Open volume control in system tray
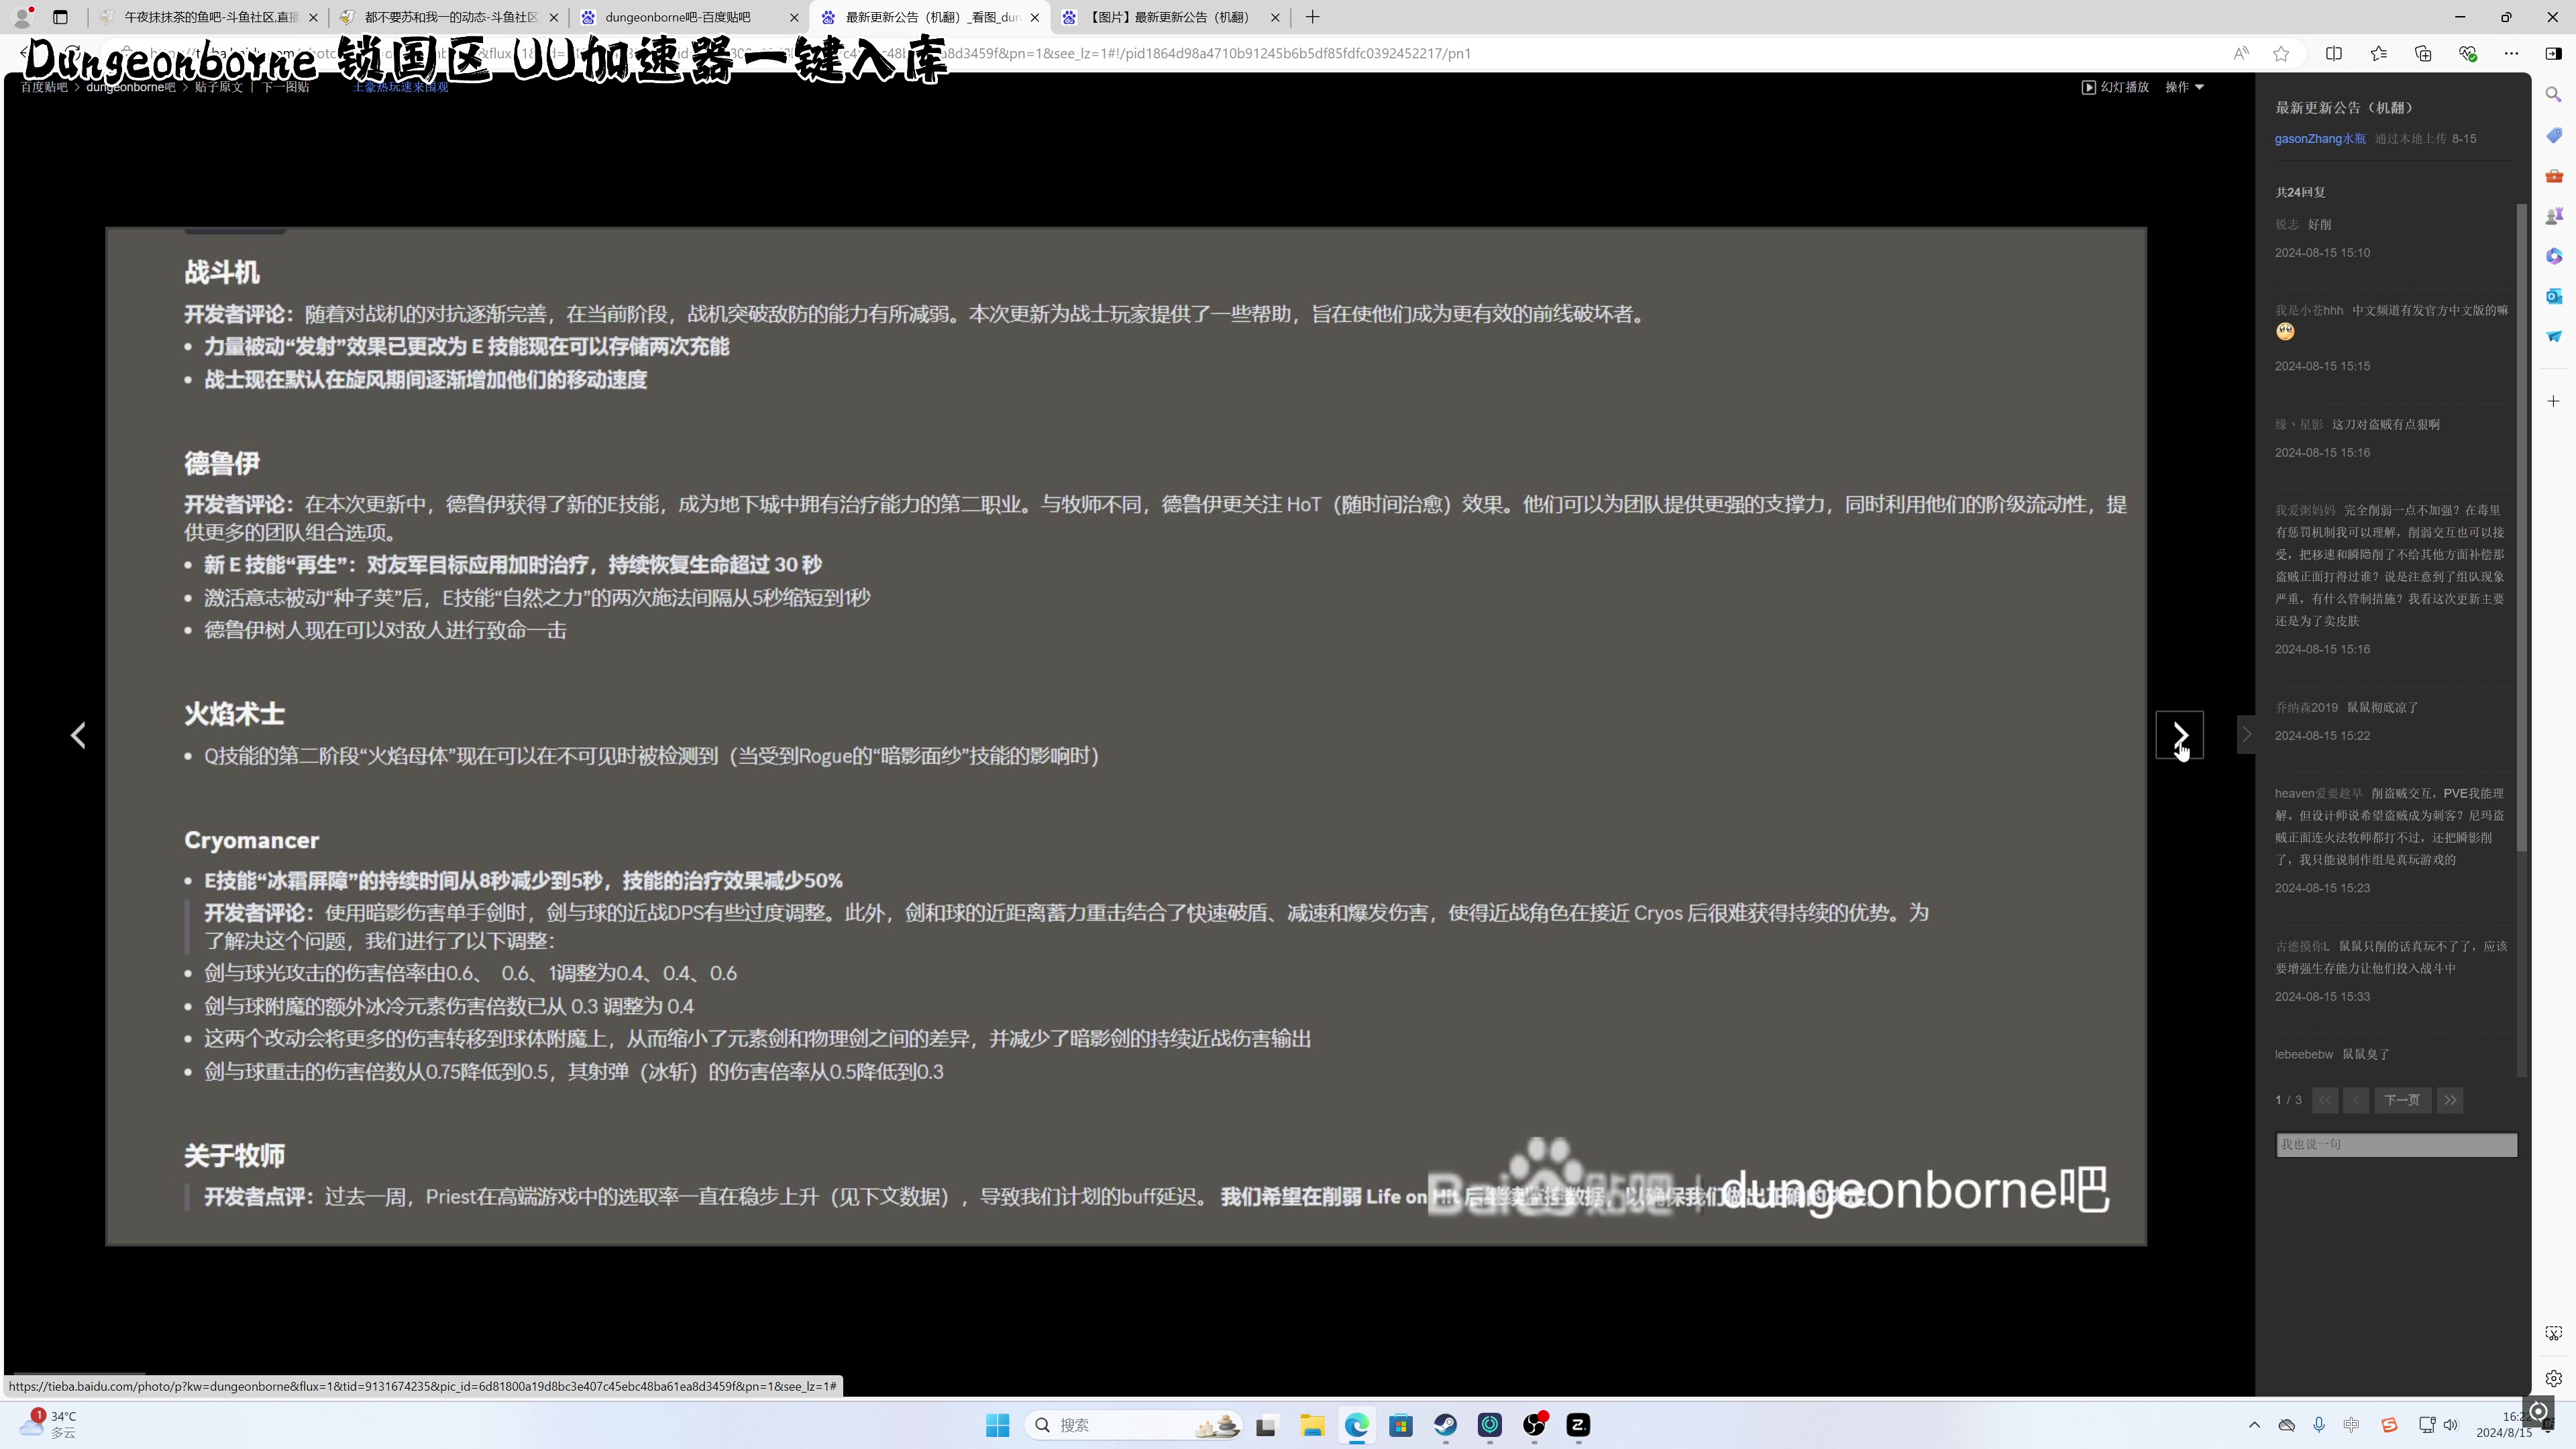The height and width of the screenshot is (1449, 2576). pyautogui.click(x=2451, y=1425)
